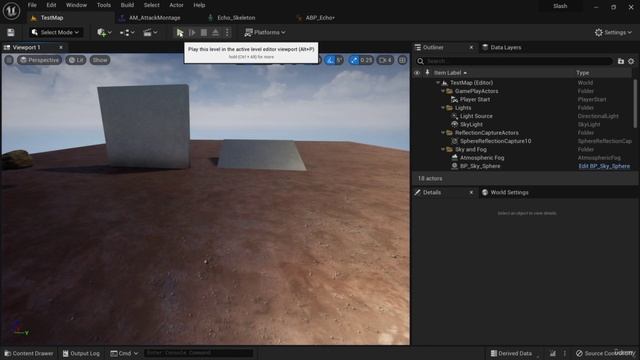Switch to the World Settings tab
The height and width of the screenshot is (360, 640).
[x=505, y=193]
